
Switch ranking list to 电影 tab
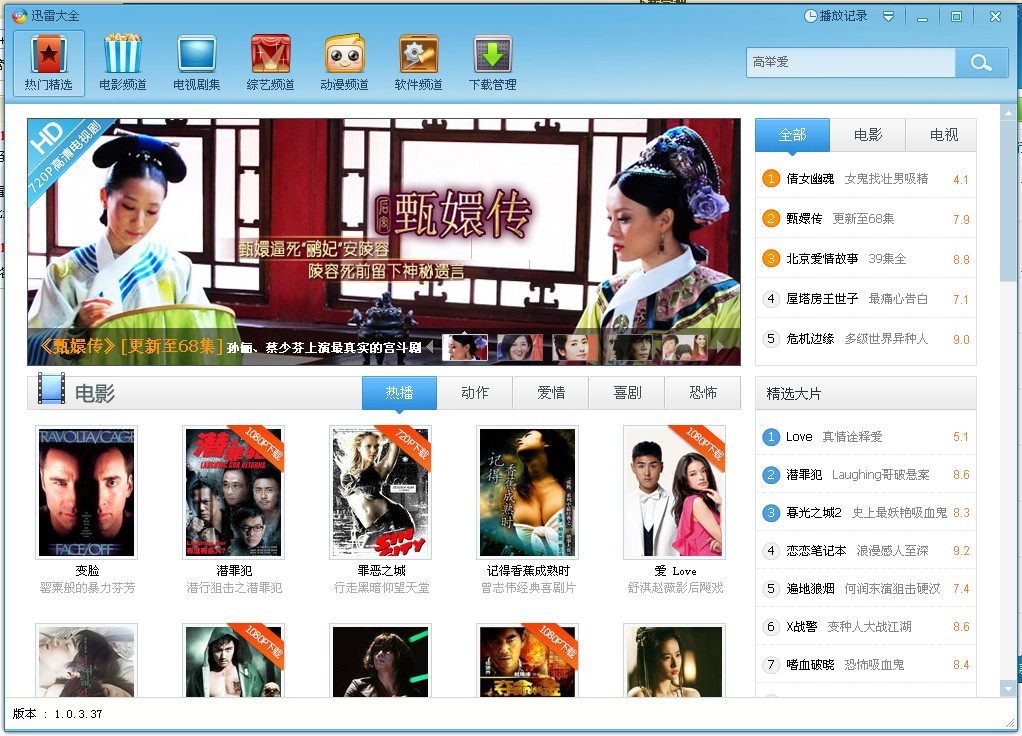(x=868, y=135)
